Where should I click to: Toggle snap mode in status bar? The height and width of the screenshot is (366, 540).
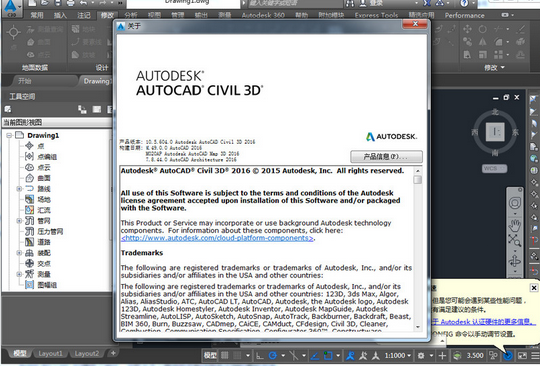(x=237, y=355)
